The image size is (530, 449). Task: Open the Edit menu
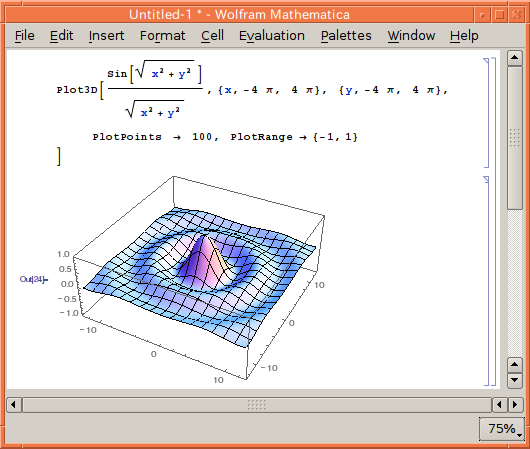pyautogui.click(x=62, y=36)
